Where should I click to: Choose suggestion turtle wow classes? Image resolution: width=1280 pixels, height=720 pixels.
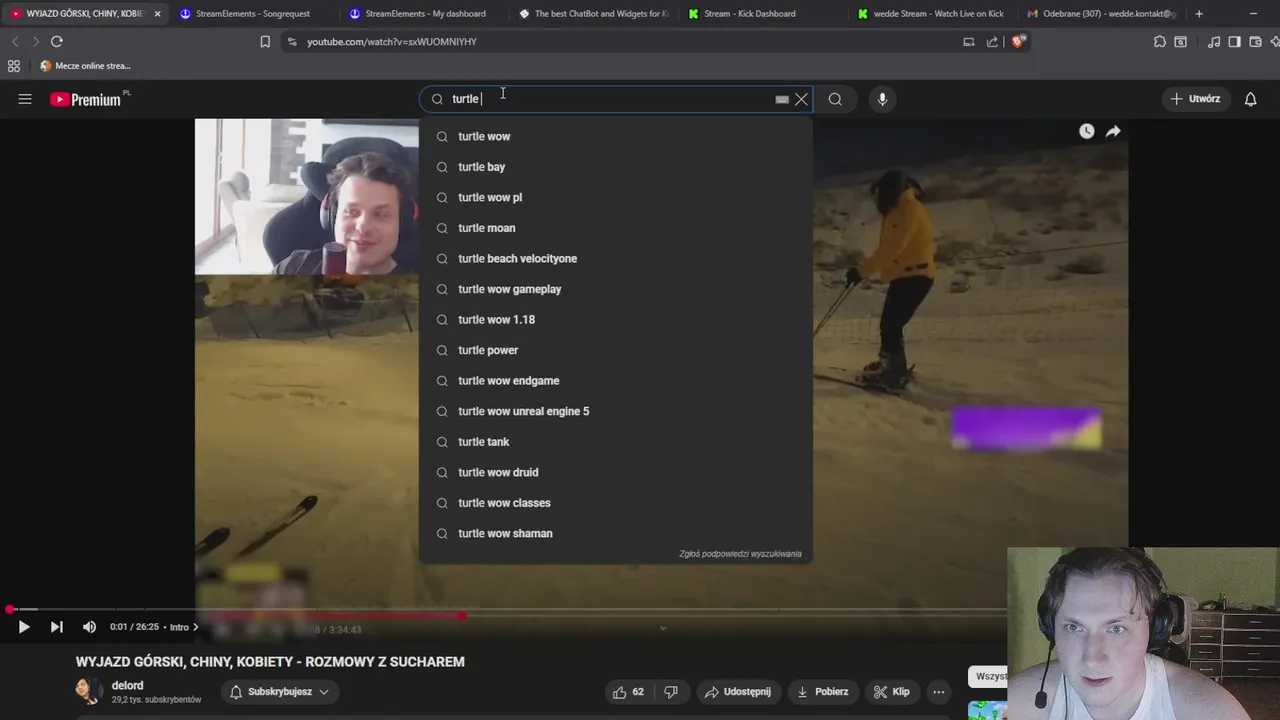(615, 502)
